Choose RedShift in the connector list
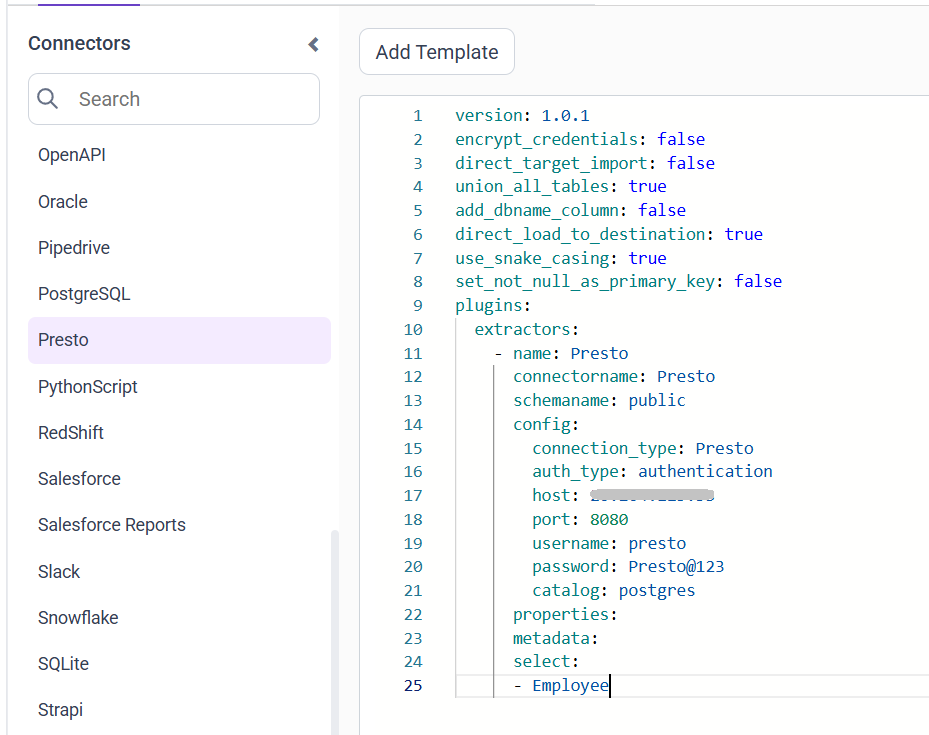Screen dimensions: 929x735 coord(71,432)
